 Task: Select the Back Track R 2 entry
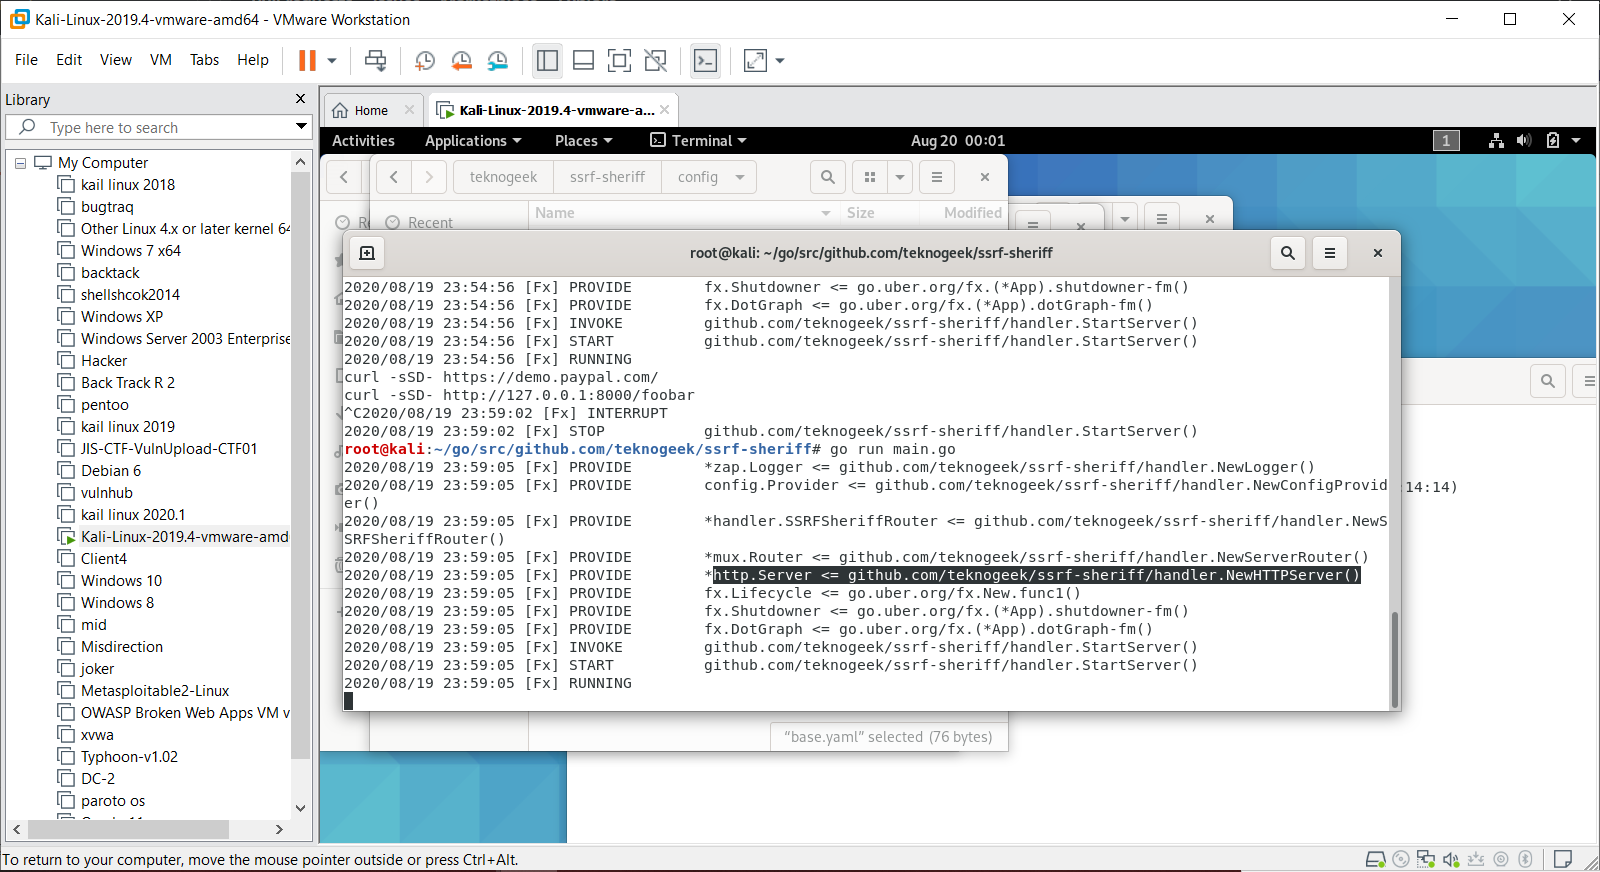pyautogui.click(x=128, y=383)
